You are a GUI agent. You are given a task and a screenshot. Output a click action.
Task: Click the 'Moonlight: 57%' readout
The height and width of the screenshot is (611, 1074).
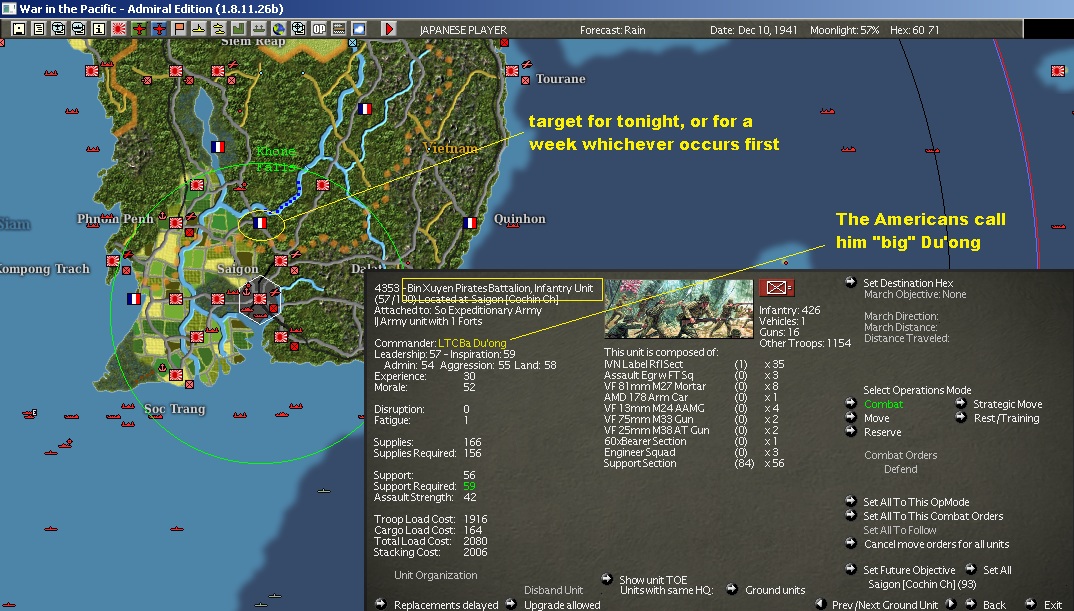(844, 30)
